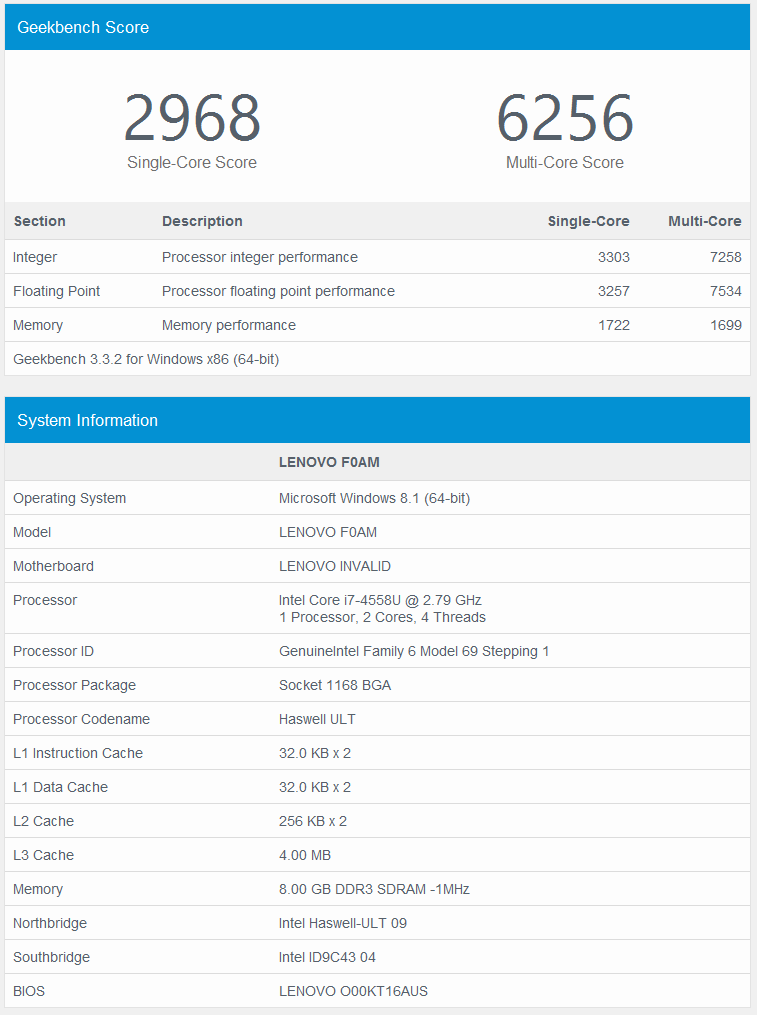Screen dimensions: 757x1015
Task: Click the LENOVO O00KT16AUS BIOS value
Action: click(353, 991)
